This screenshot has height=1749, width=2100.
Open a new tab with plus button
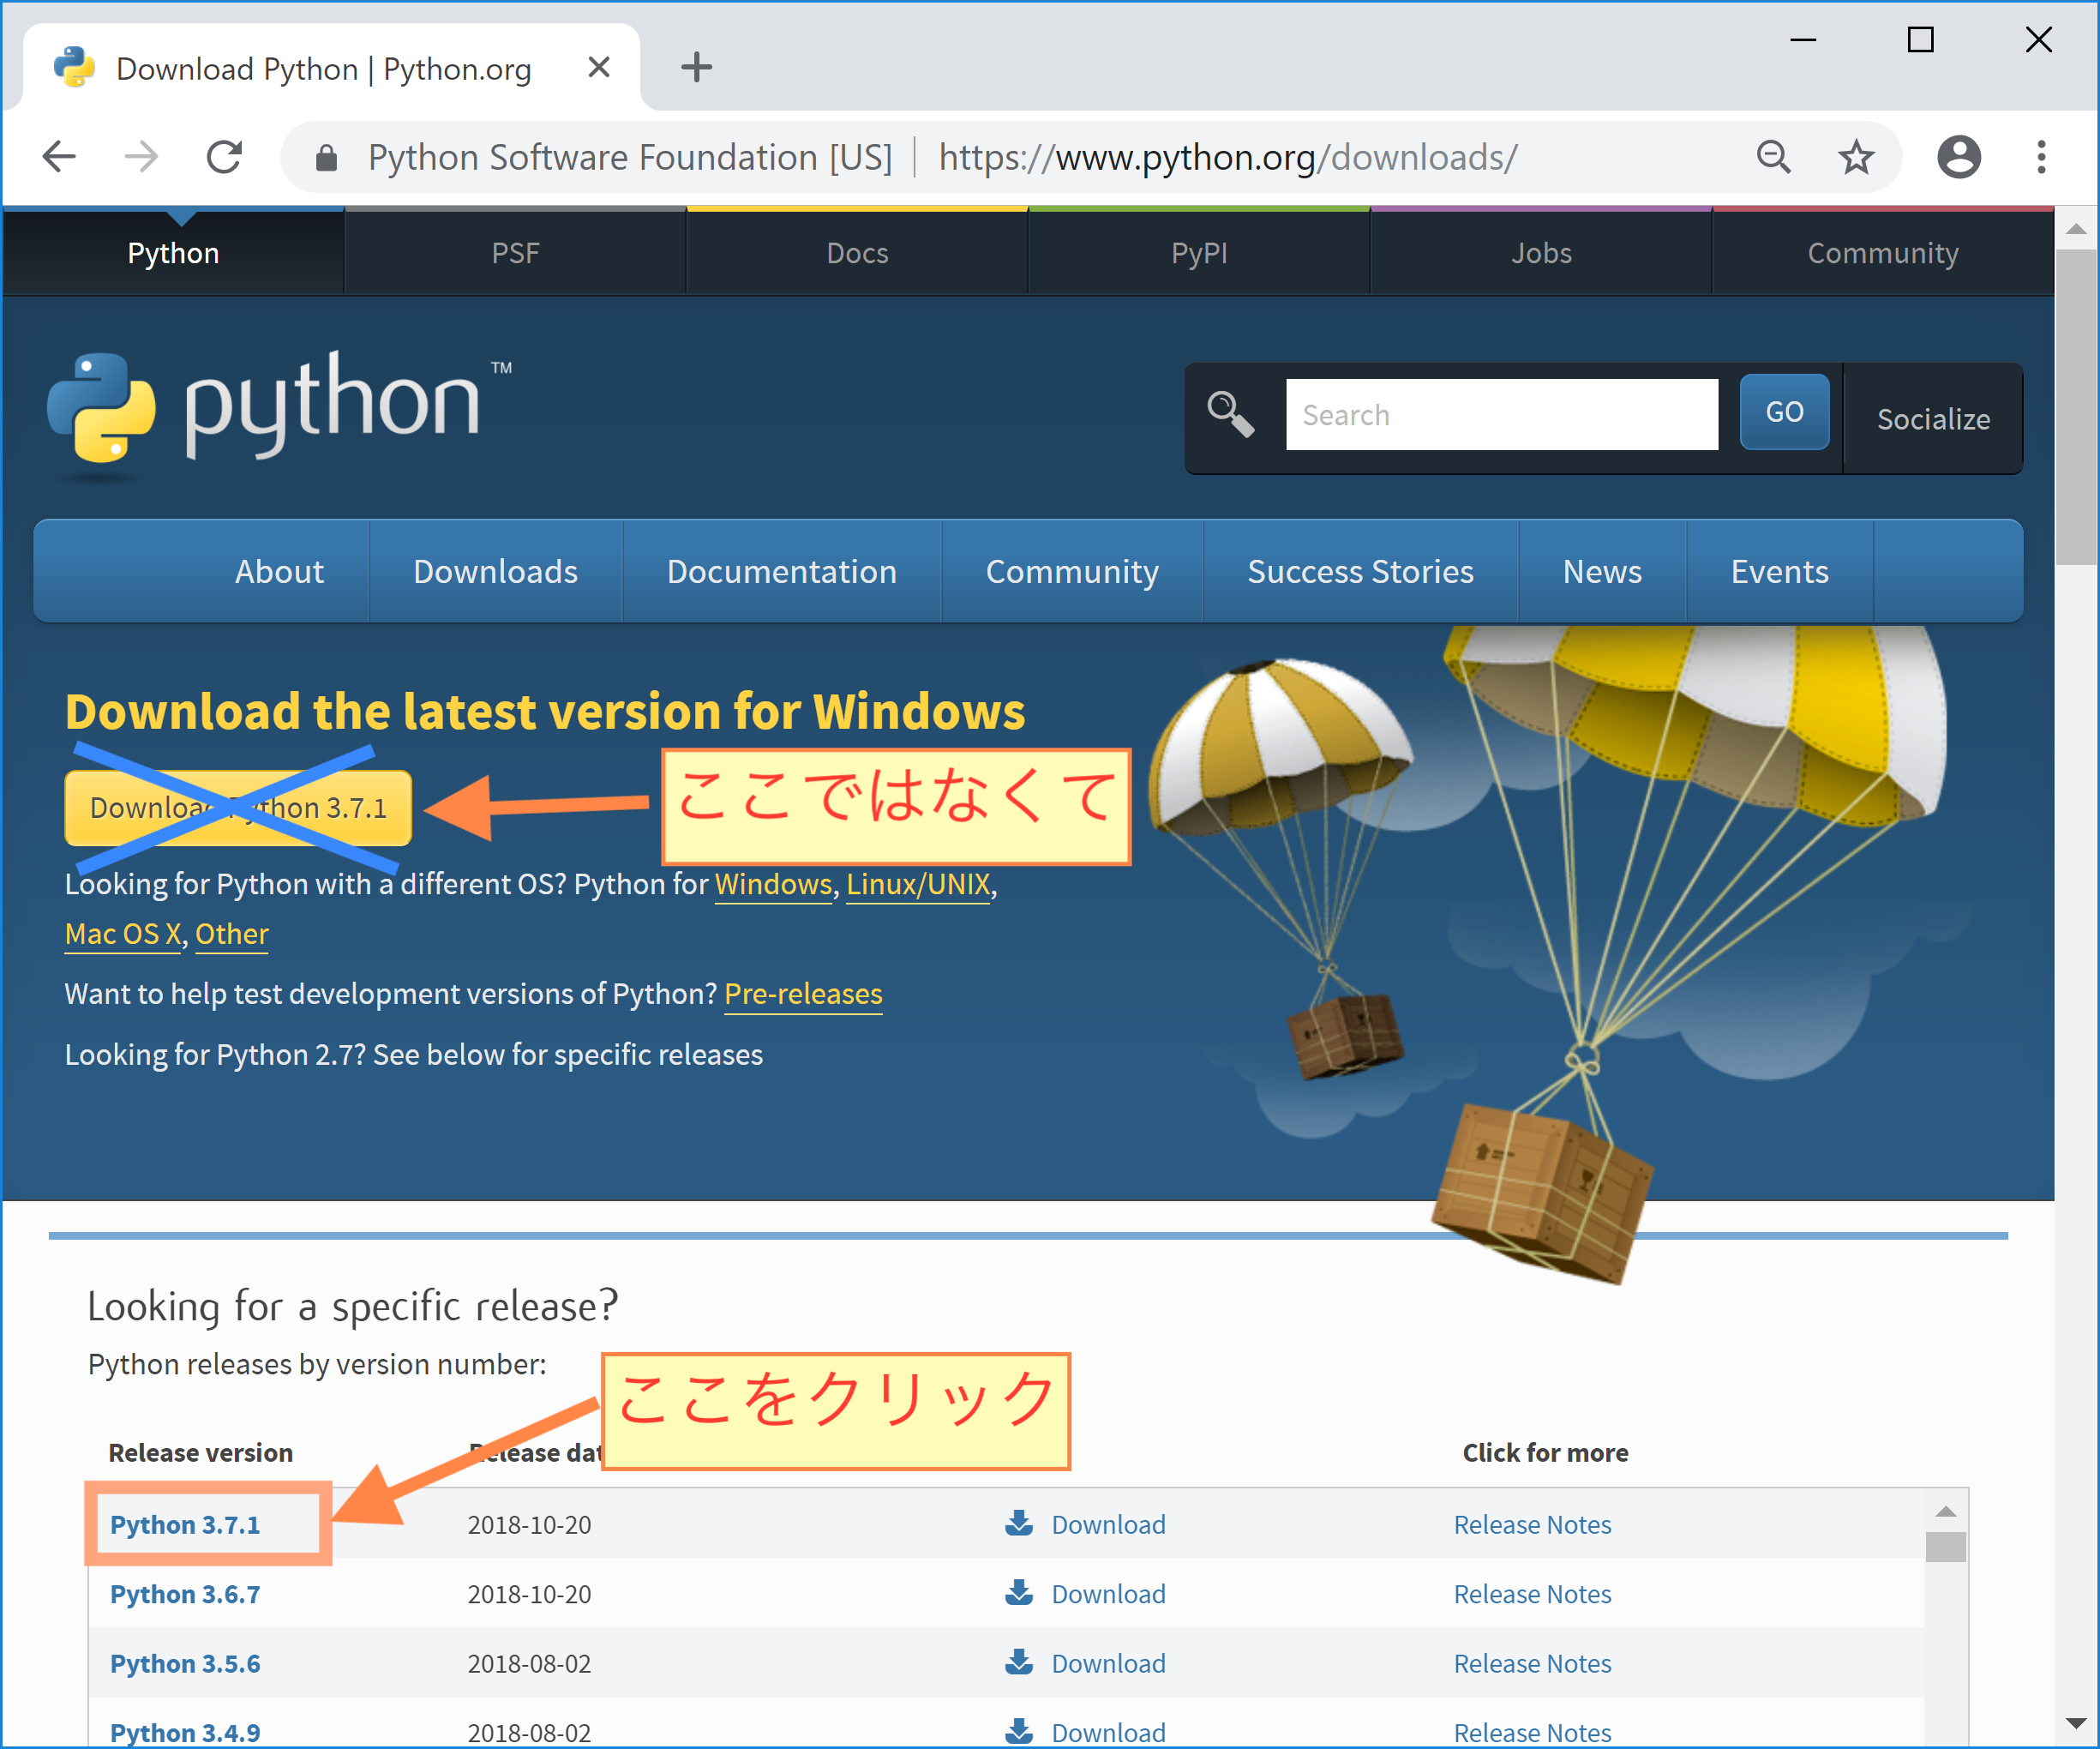[696, 68]
